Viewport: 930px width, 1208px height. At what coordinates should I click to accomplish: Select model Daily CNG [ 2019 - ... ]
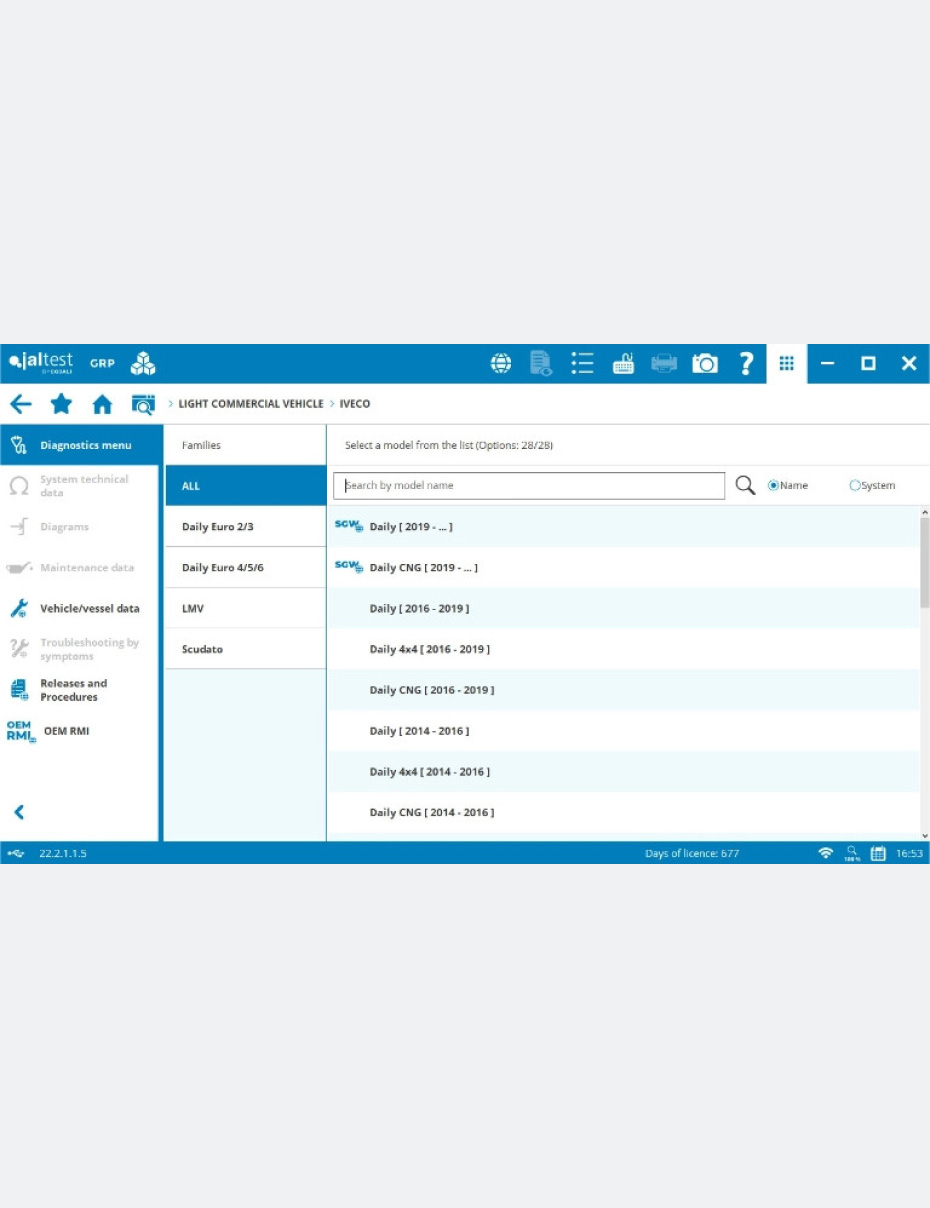tap(623, 567)
